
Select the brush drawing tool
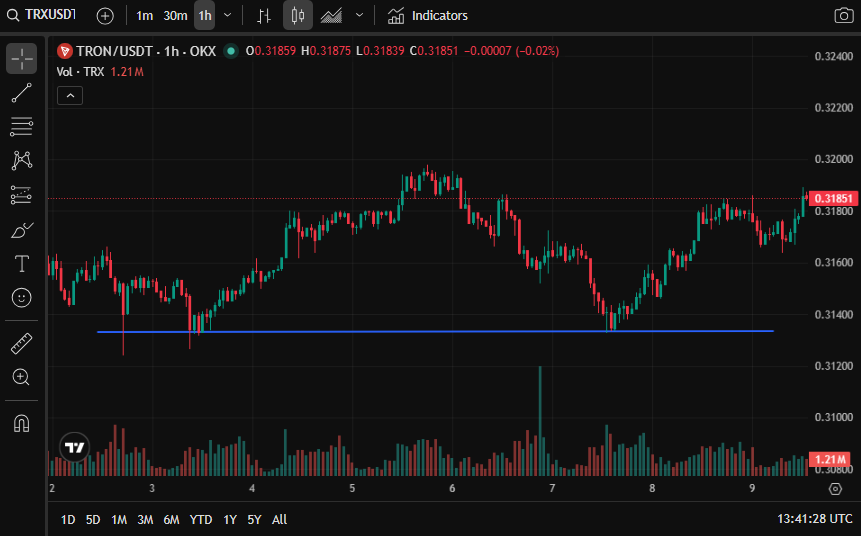[21, 230]
